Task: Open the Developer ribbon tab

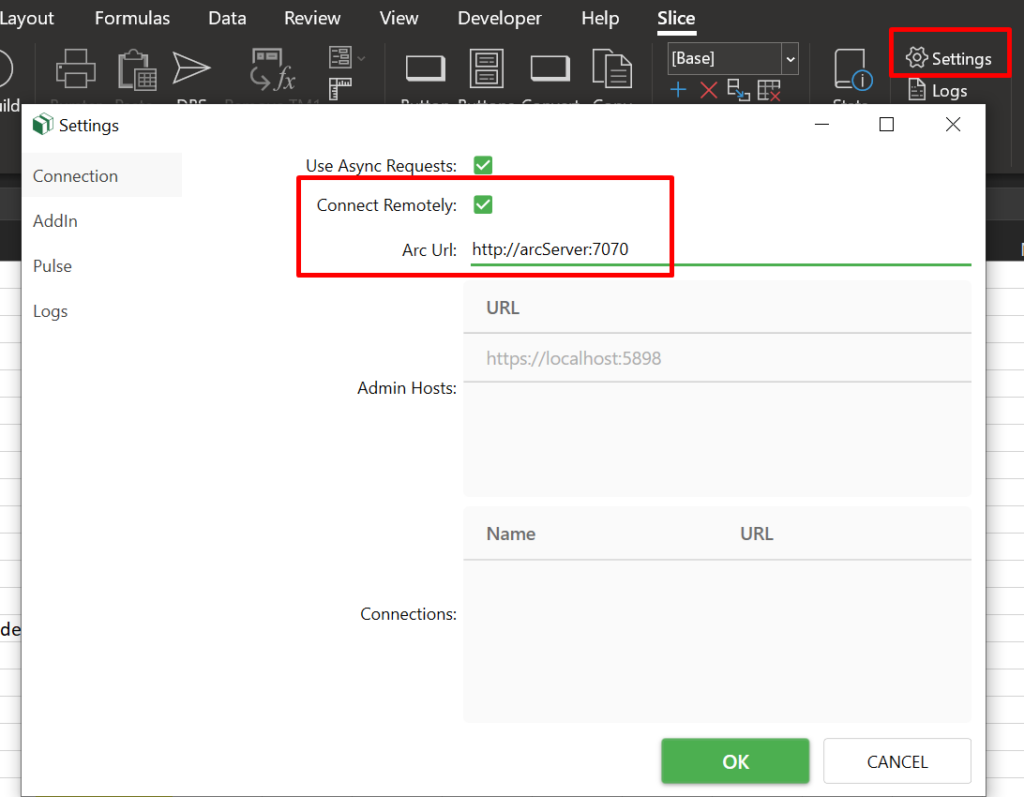Action: pyautogui.click(x=499, y=18)
